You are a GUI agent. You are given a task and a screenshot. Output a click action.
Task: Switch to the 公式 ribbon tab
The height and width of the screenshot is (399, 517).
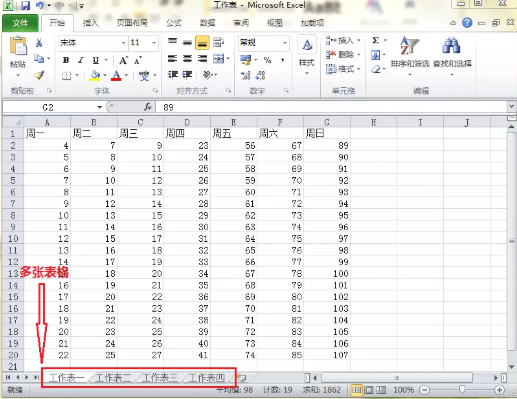click(x=174, y=23)
